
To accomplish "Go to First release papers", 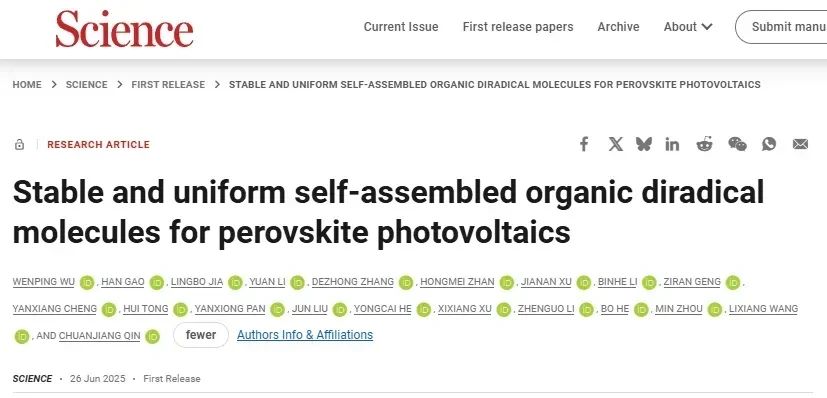I will [518, 27].
